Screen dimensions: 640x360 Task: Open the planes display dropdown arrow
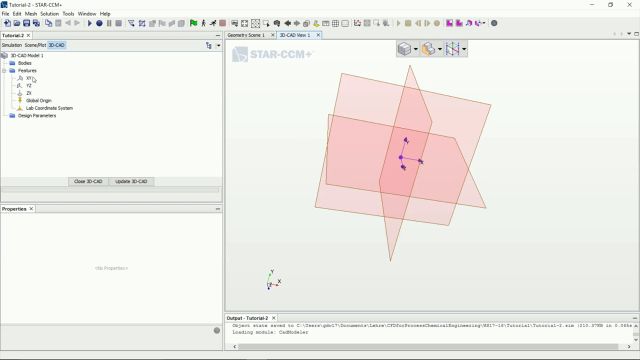click(x=464, y=49)
